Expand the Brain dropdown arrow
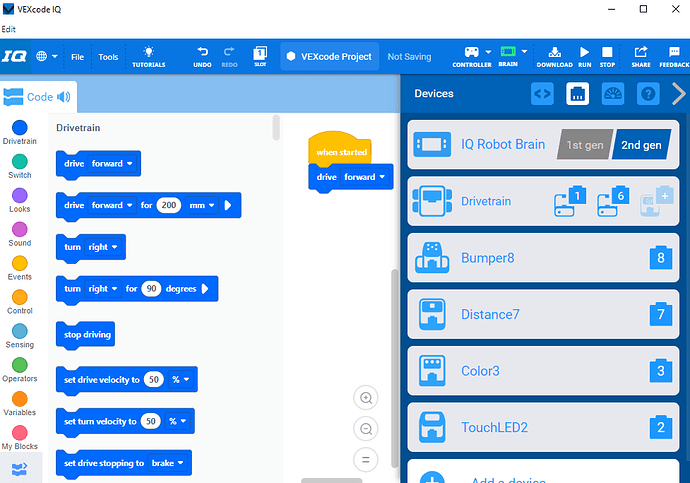The height and width of the screenshot is (483, 690). coord(524,51)
